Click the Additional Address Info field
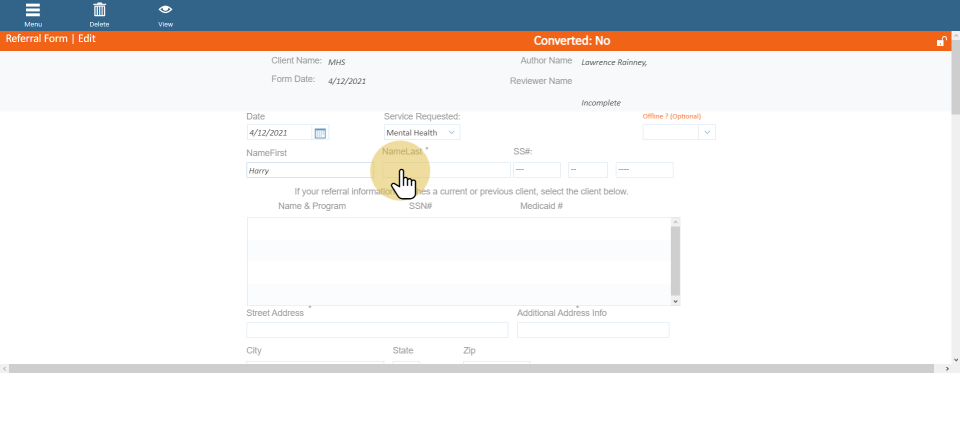 (592, 330)
